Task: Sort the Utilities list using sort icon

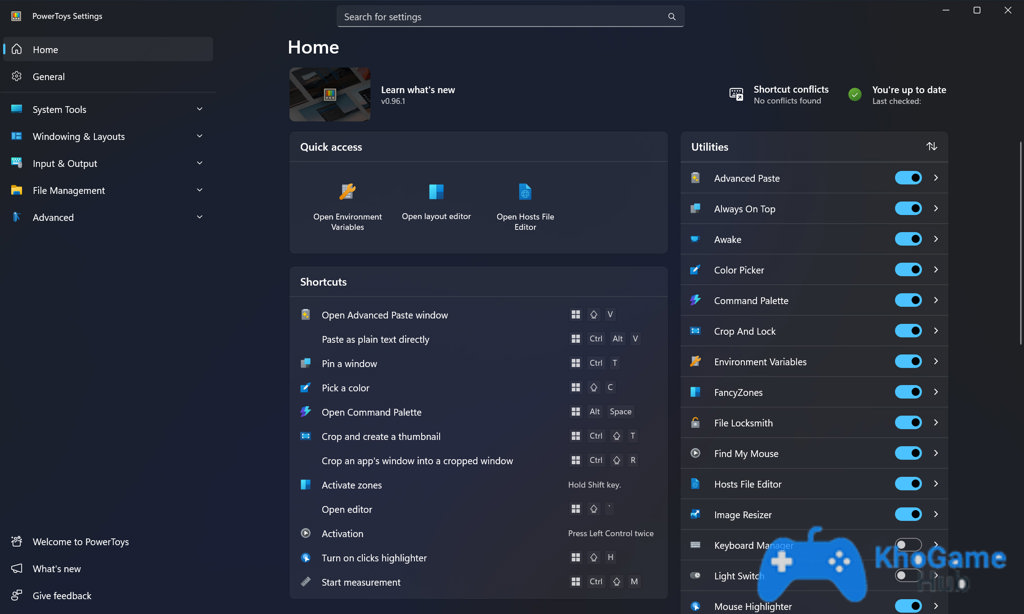Action: [931, 147]
